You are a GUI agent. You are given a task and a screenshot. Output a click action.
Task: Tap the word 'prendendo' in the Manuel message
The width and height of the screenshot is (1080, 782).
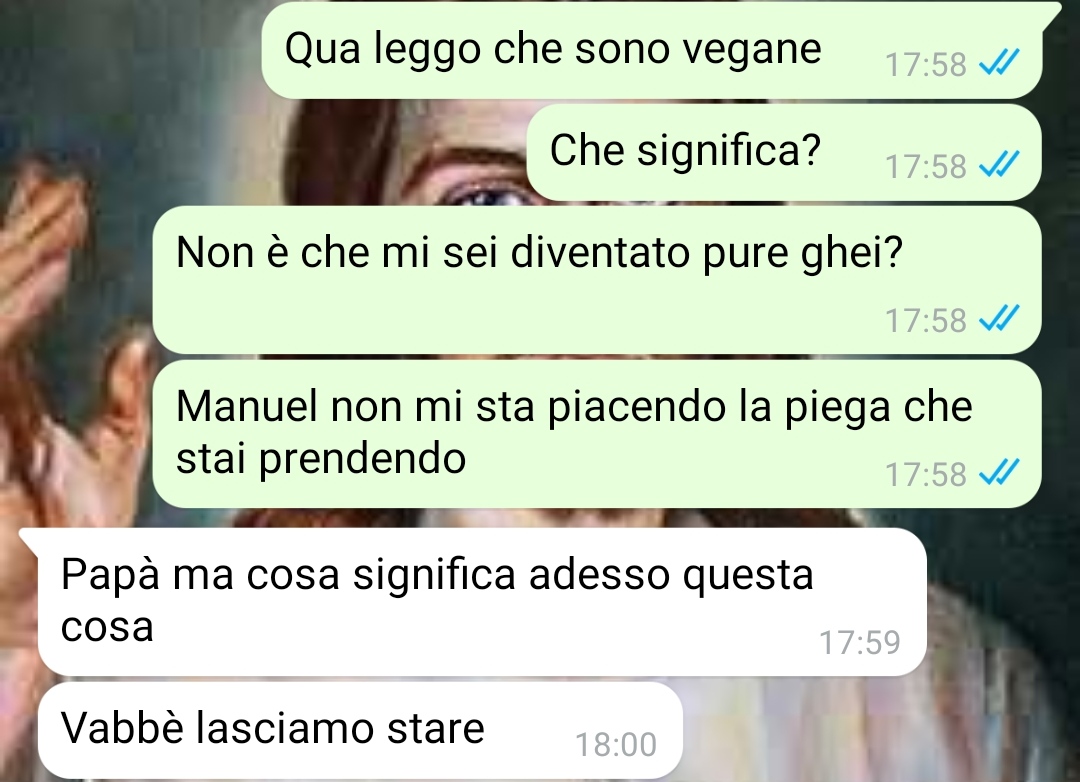pos(362,460)
